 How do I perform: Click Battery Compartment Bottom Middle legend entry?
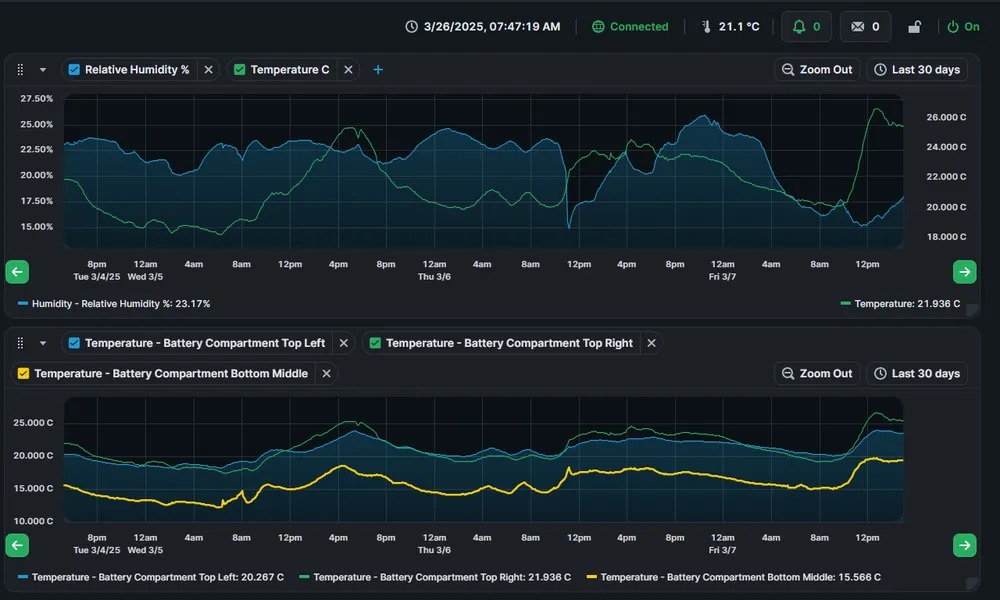[733, 577]
